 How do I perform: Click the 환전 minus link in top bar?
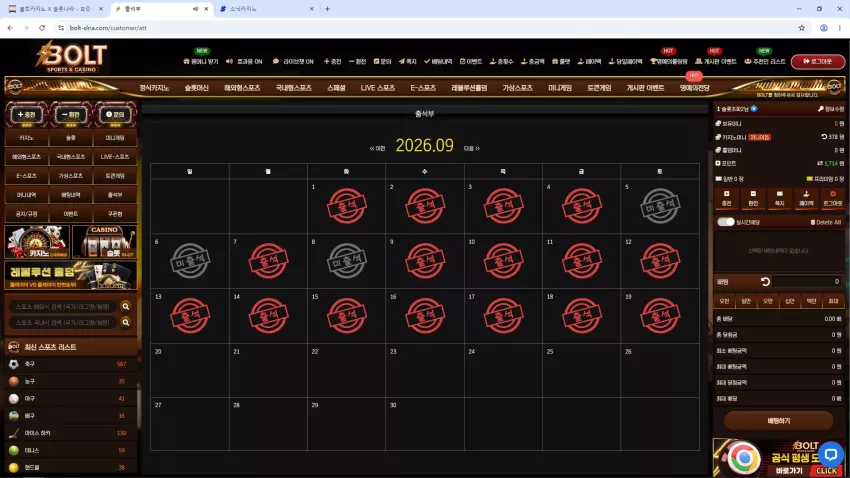pos(358,62)
